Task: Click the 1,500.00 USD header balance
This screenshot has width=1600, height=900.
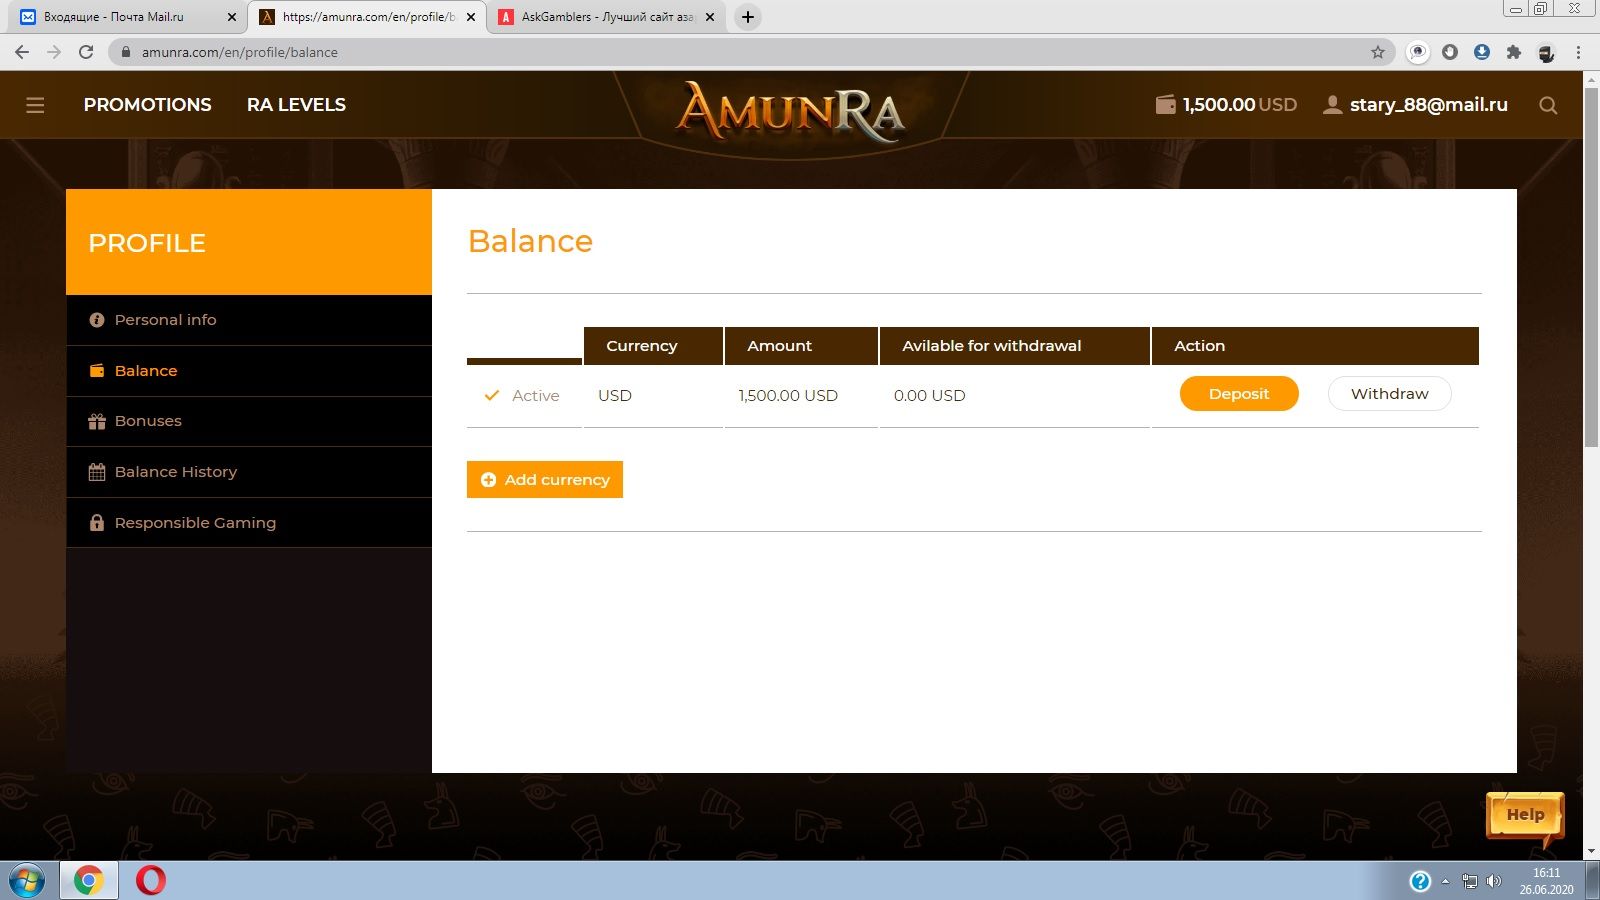Action: pyautogui.click(x=1240, y=105)
